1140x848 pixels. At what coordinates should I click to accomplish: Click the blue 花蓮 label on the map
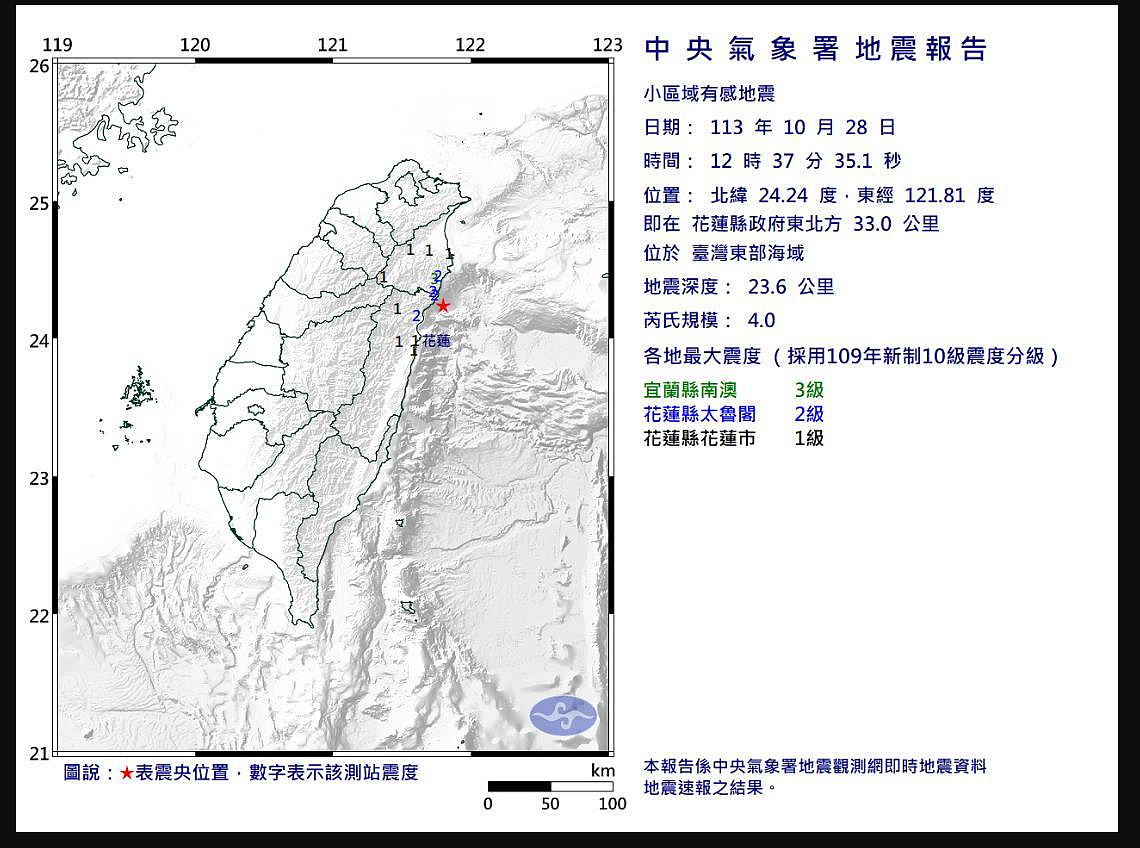[x=436, y=341]
